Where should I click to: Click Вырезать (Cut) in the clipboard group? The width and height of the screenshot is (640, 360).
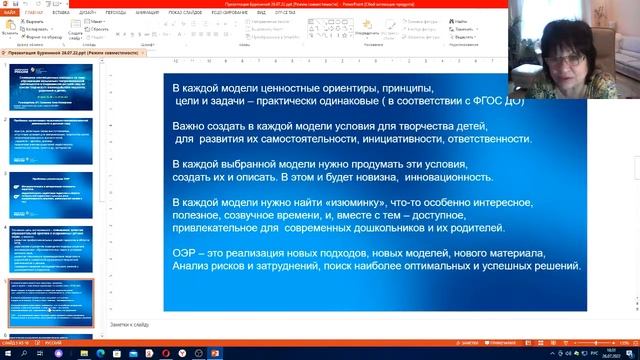tap(33, 21)
